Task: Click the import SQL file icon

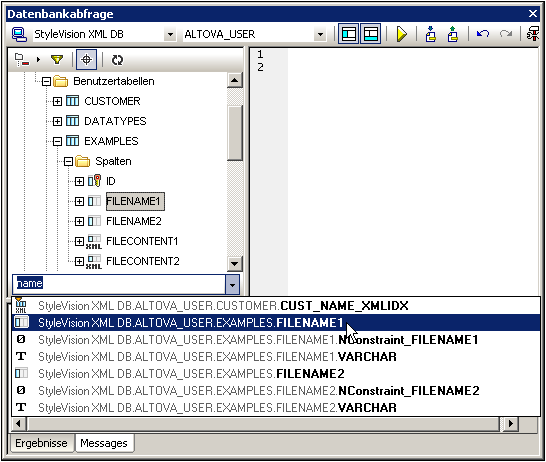Action: click(431, 34)
